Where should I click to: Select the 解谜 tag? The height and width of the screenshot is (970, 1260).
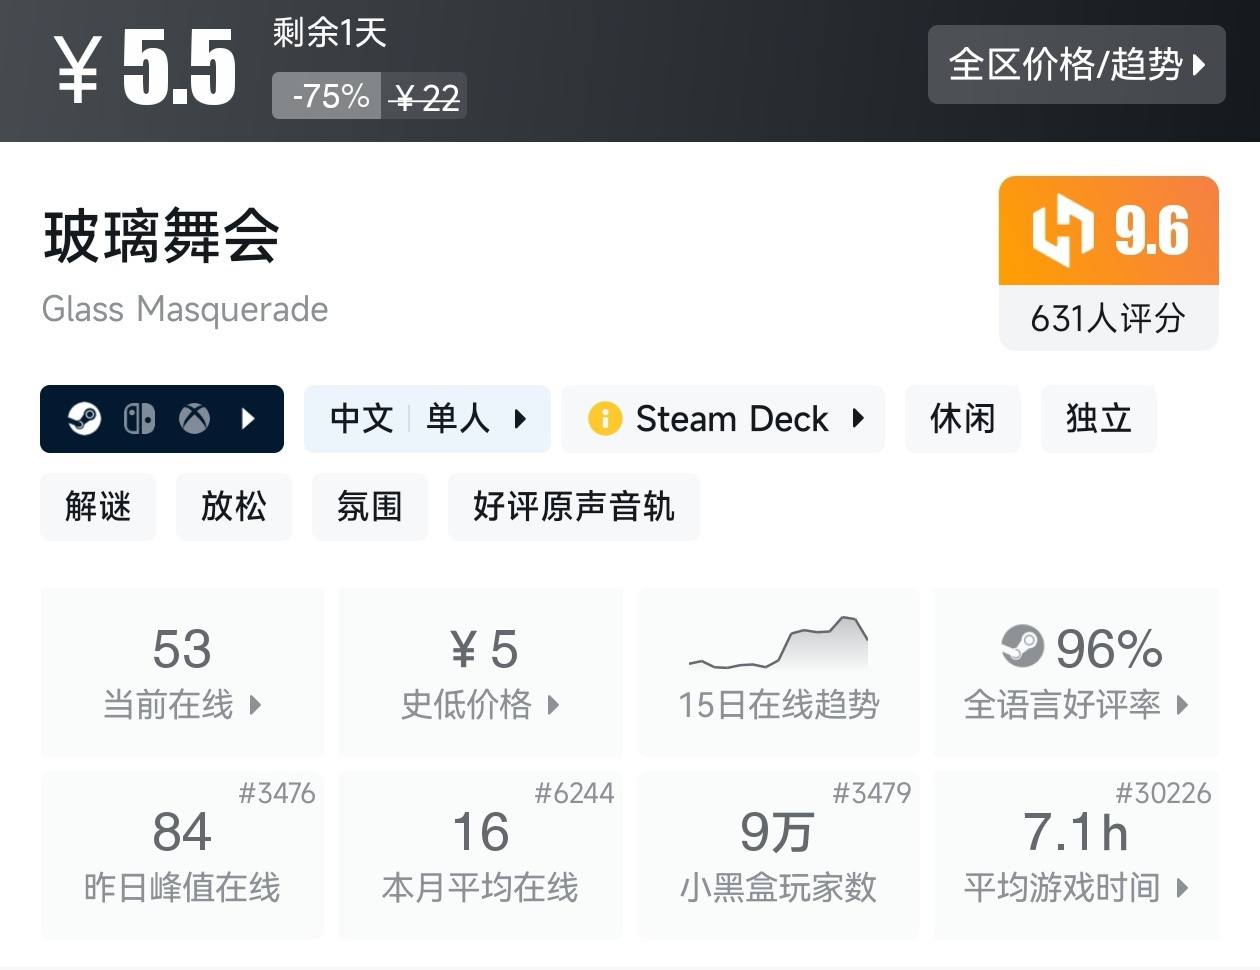(x=98, y=507)
